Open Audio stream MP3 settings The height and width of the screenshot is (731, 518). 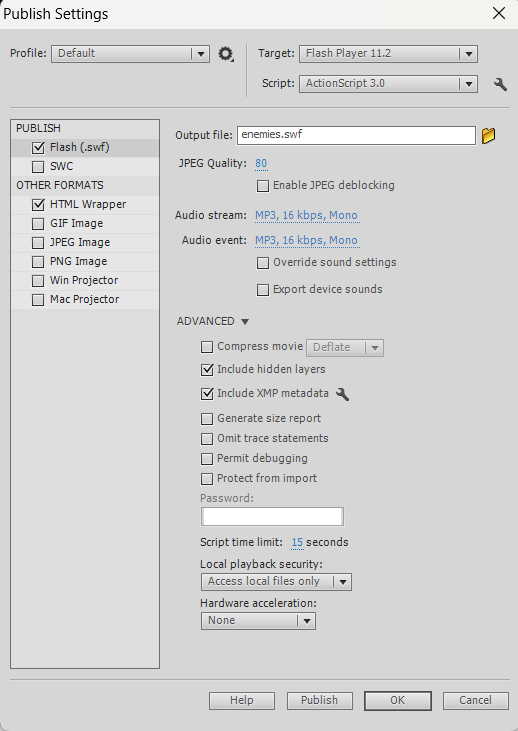[306, 215]
